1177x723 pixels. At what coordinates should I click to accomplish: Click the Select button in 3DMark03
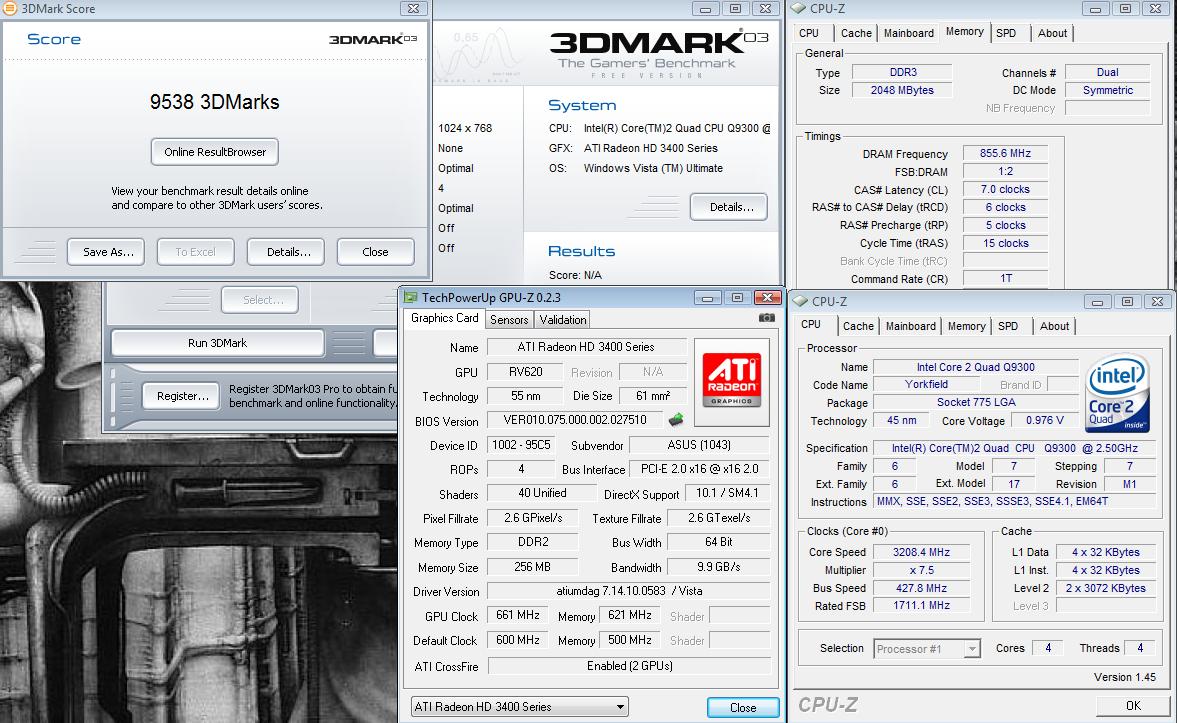pyautogui.click(x=260, y=300)
